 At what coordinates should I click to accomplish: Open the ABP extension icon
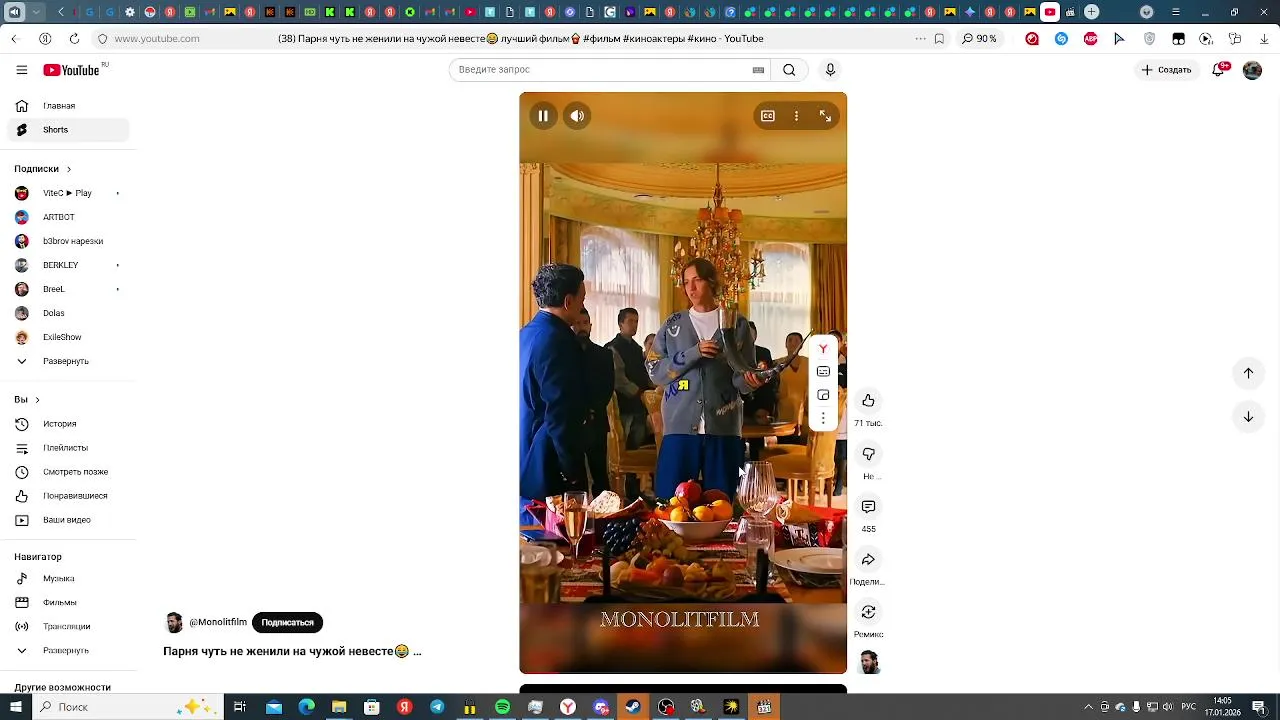point(1091,39)
